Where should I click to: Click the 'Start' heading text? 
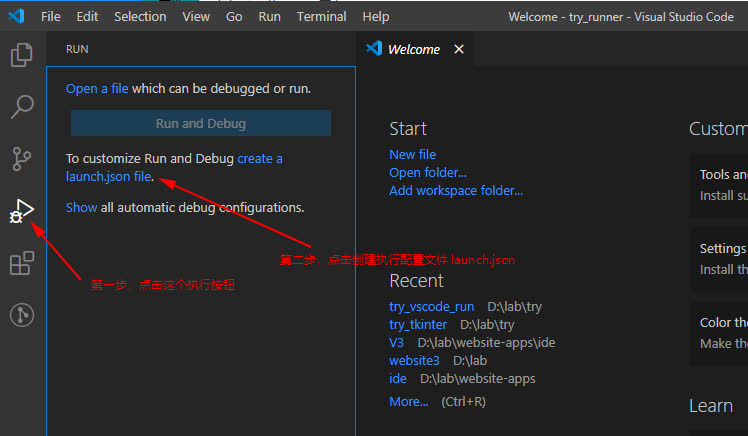(x=408, y=129)
